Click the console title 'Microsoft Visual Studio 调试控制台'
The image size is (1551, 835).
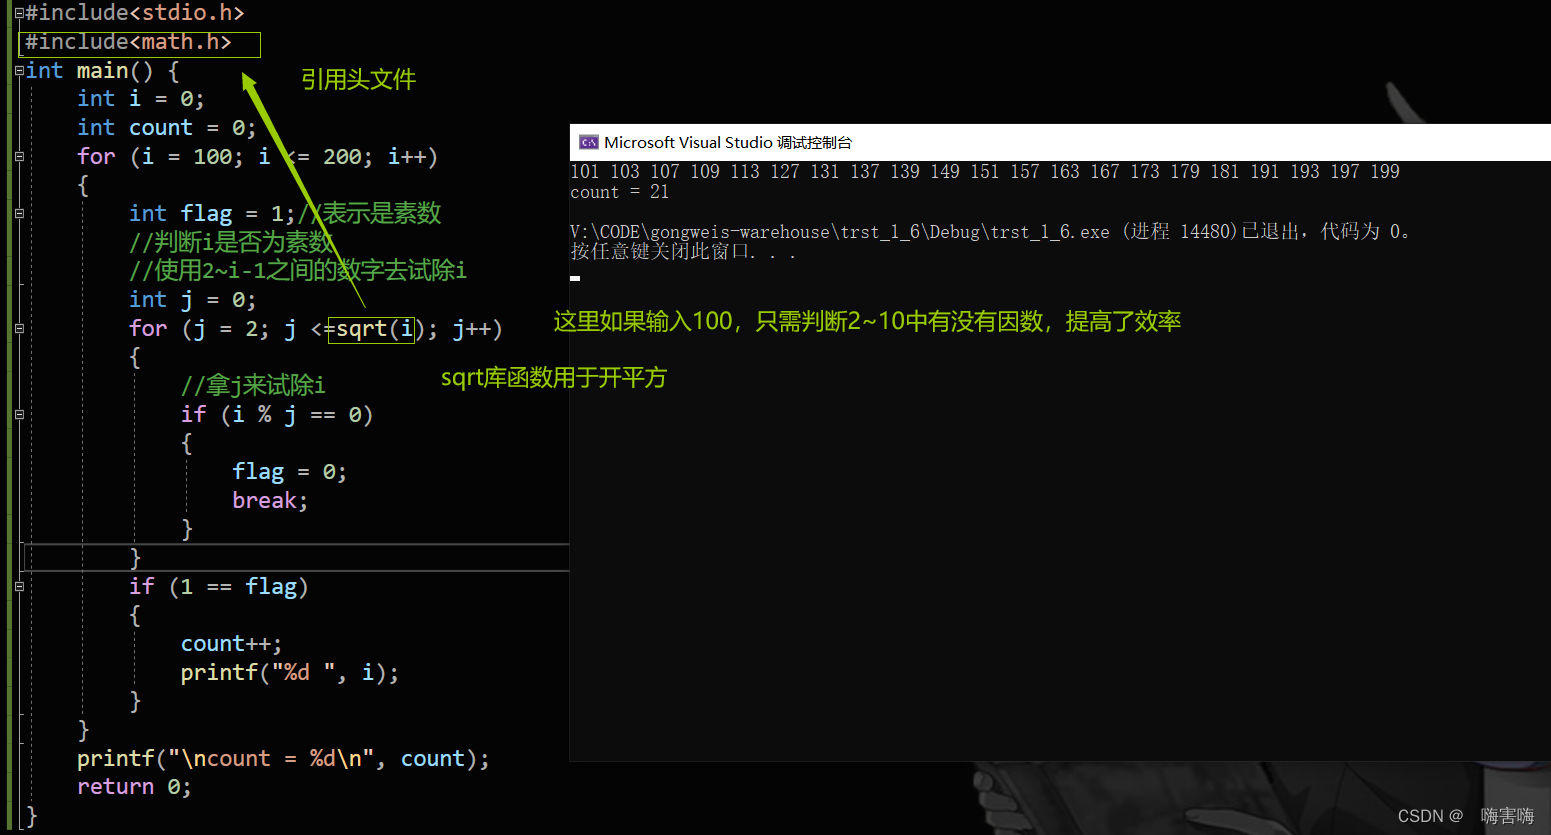(728, 143)
